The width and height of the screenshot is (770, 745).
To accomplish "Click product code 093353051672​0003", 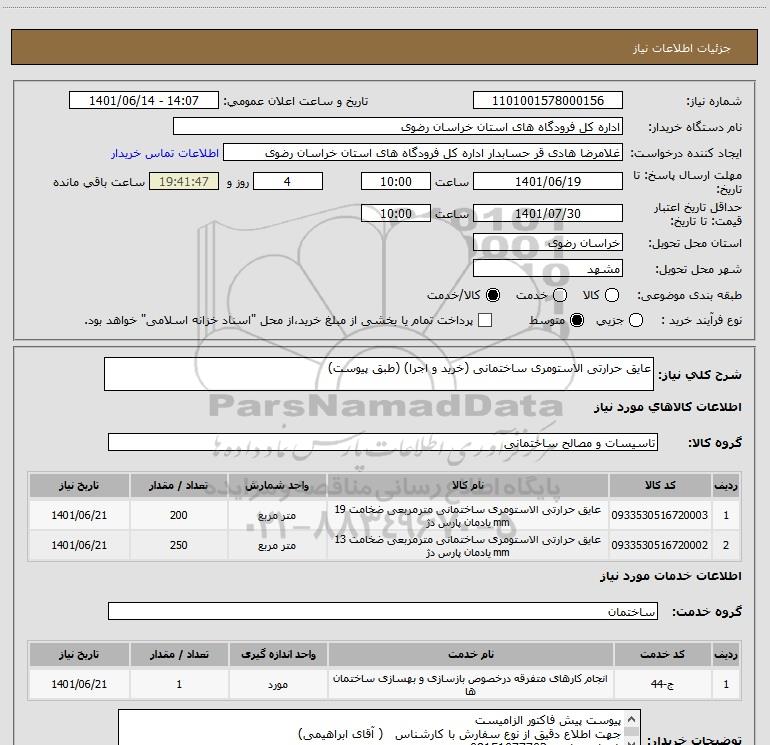I will click(660, 515).
